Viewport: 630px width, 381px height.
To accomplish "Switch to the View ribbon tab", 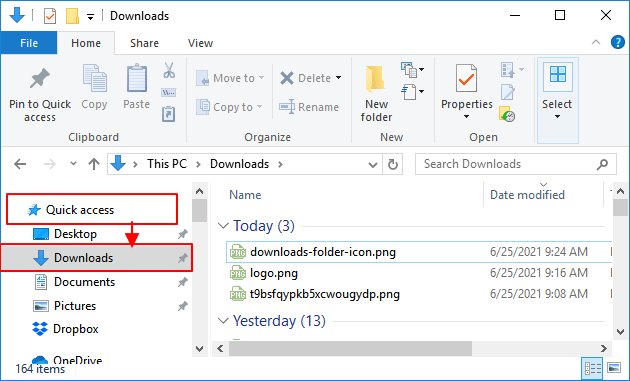I will (x=200, y=43).
